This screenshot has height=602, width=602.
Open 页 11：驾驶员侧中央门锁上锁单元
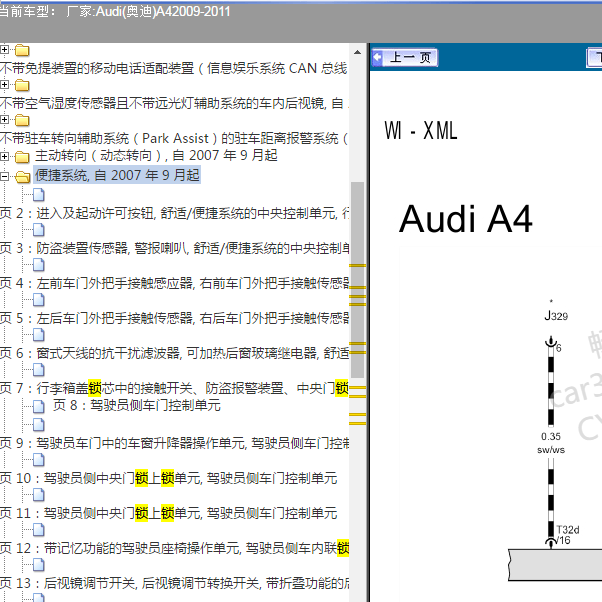[x=169, y=513]
